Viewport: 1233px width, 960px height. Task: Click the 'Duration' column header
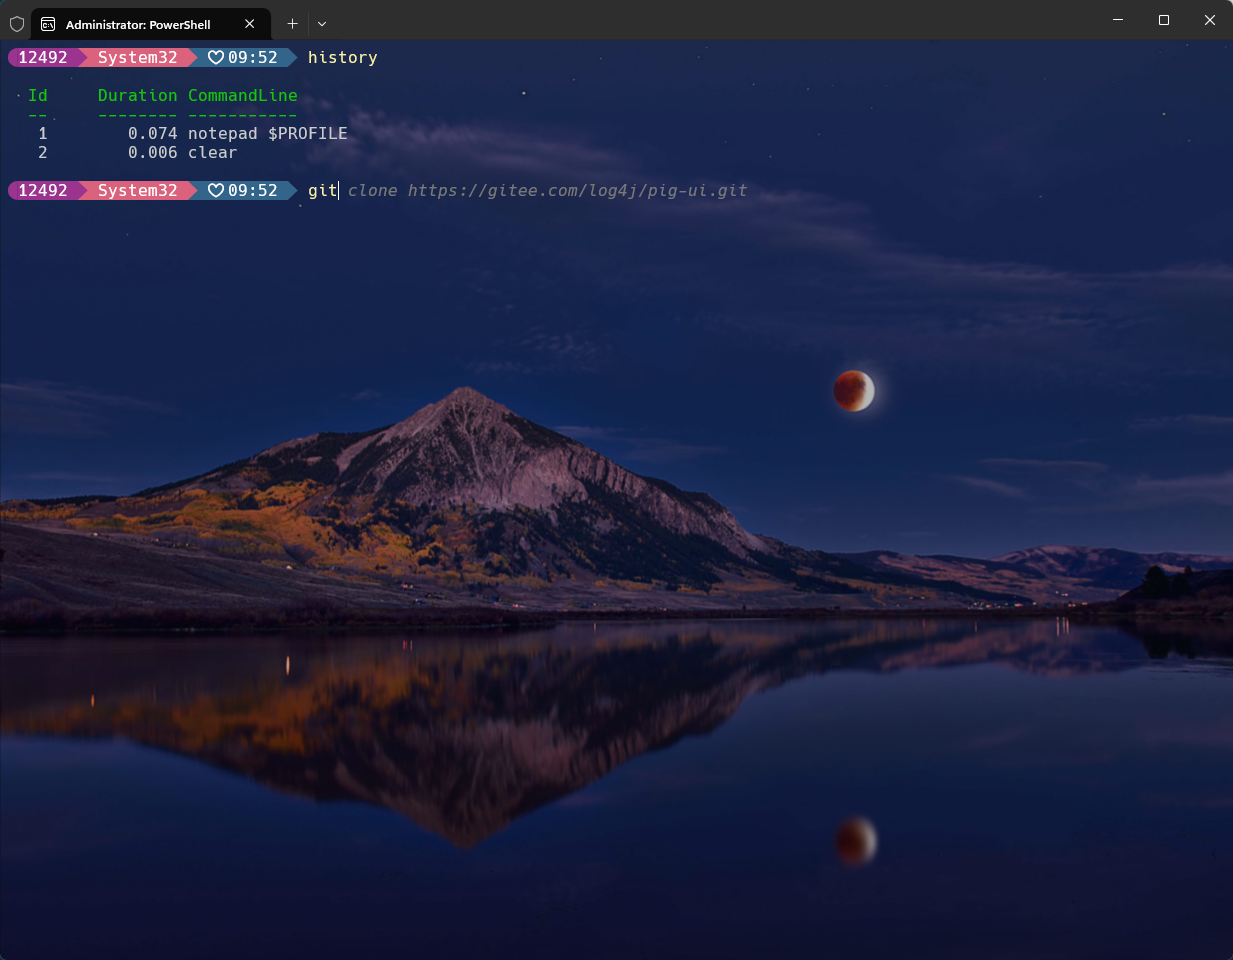[x=137, y=95]
